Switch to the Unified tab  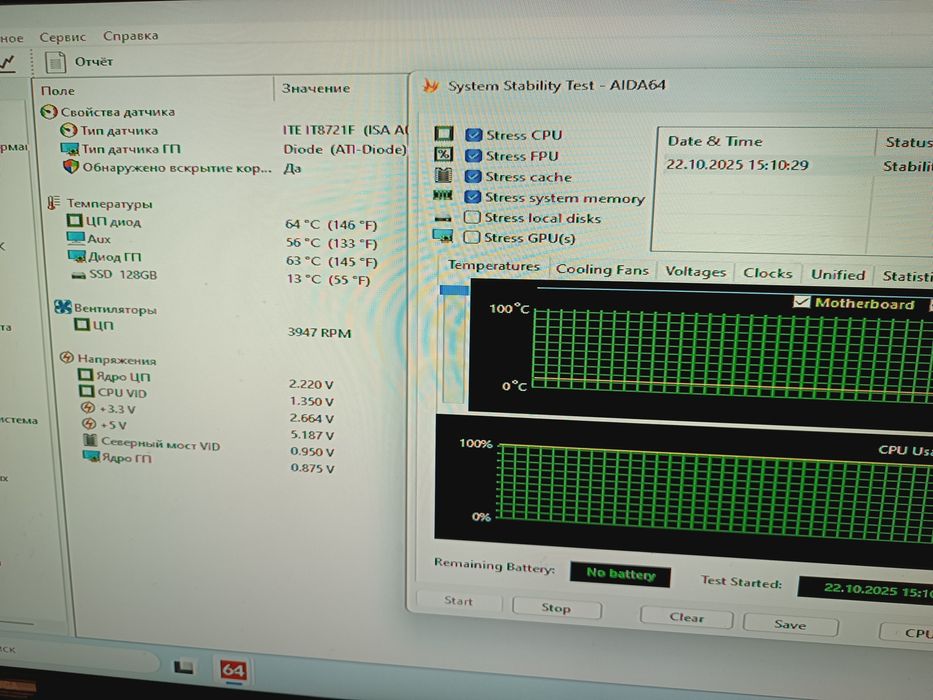pos(838,275)
